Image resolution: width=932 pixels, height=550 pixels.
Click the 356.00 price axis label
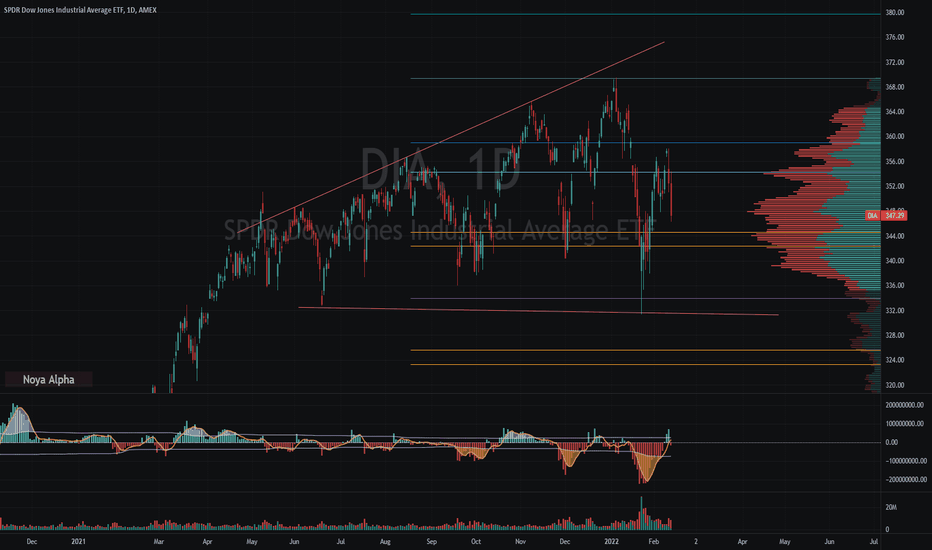pyautogui.click(x=895, y=162)
